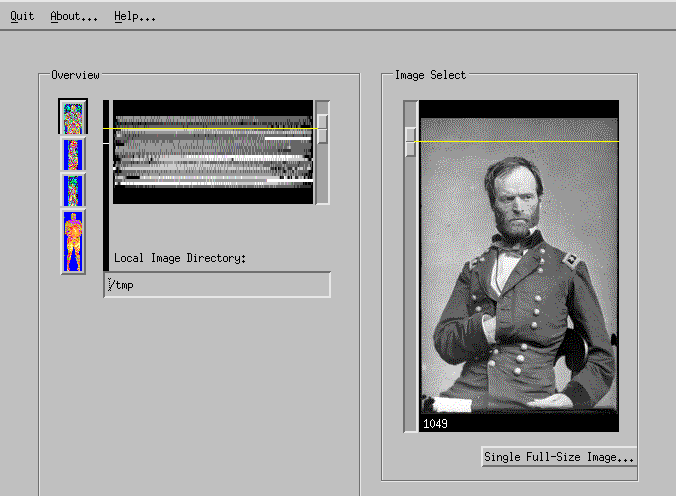Click the image number 1049 label
The width and height of the screenshot is (676, 496).
(x=435, y=424)
